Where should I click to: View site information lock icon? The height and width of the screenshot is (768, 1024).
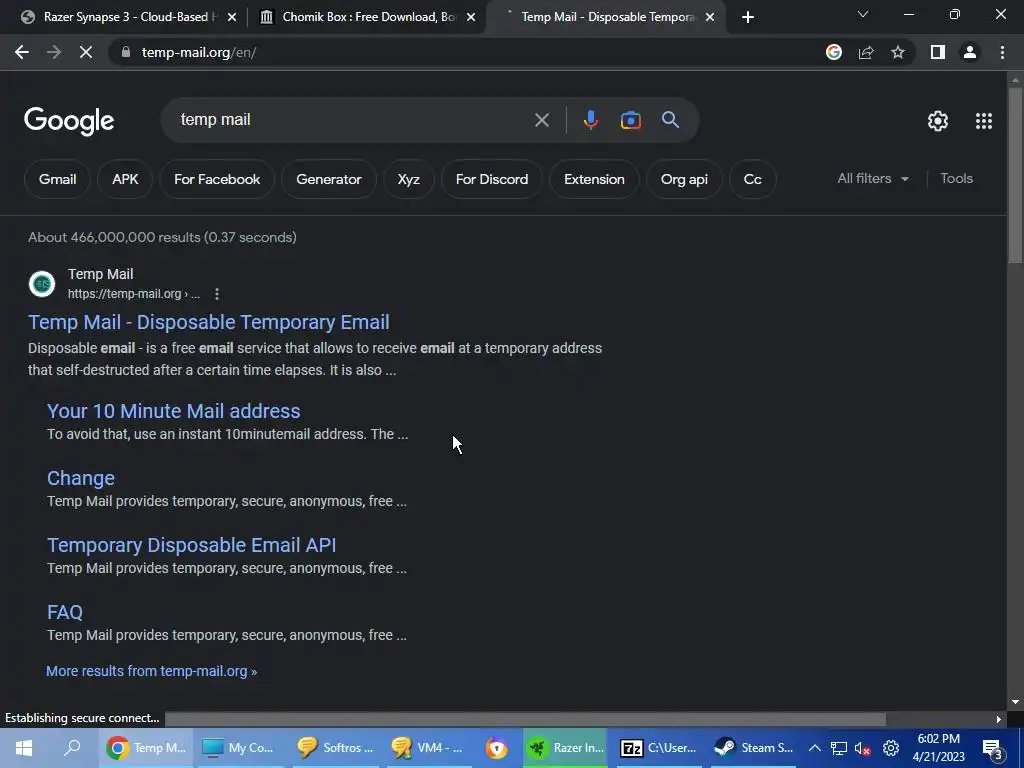point(126,52)
